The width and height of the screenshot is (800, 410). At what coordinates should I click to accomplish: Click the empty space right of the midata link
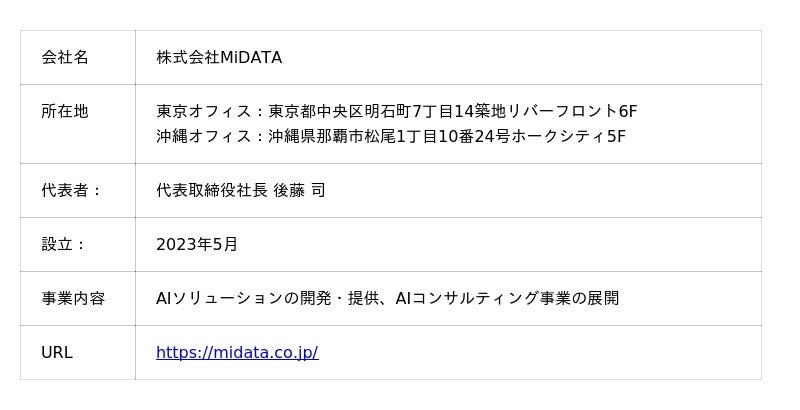(540, 353)
